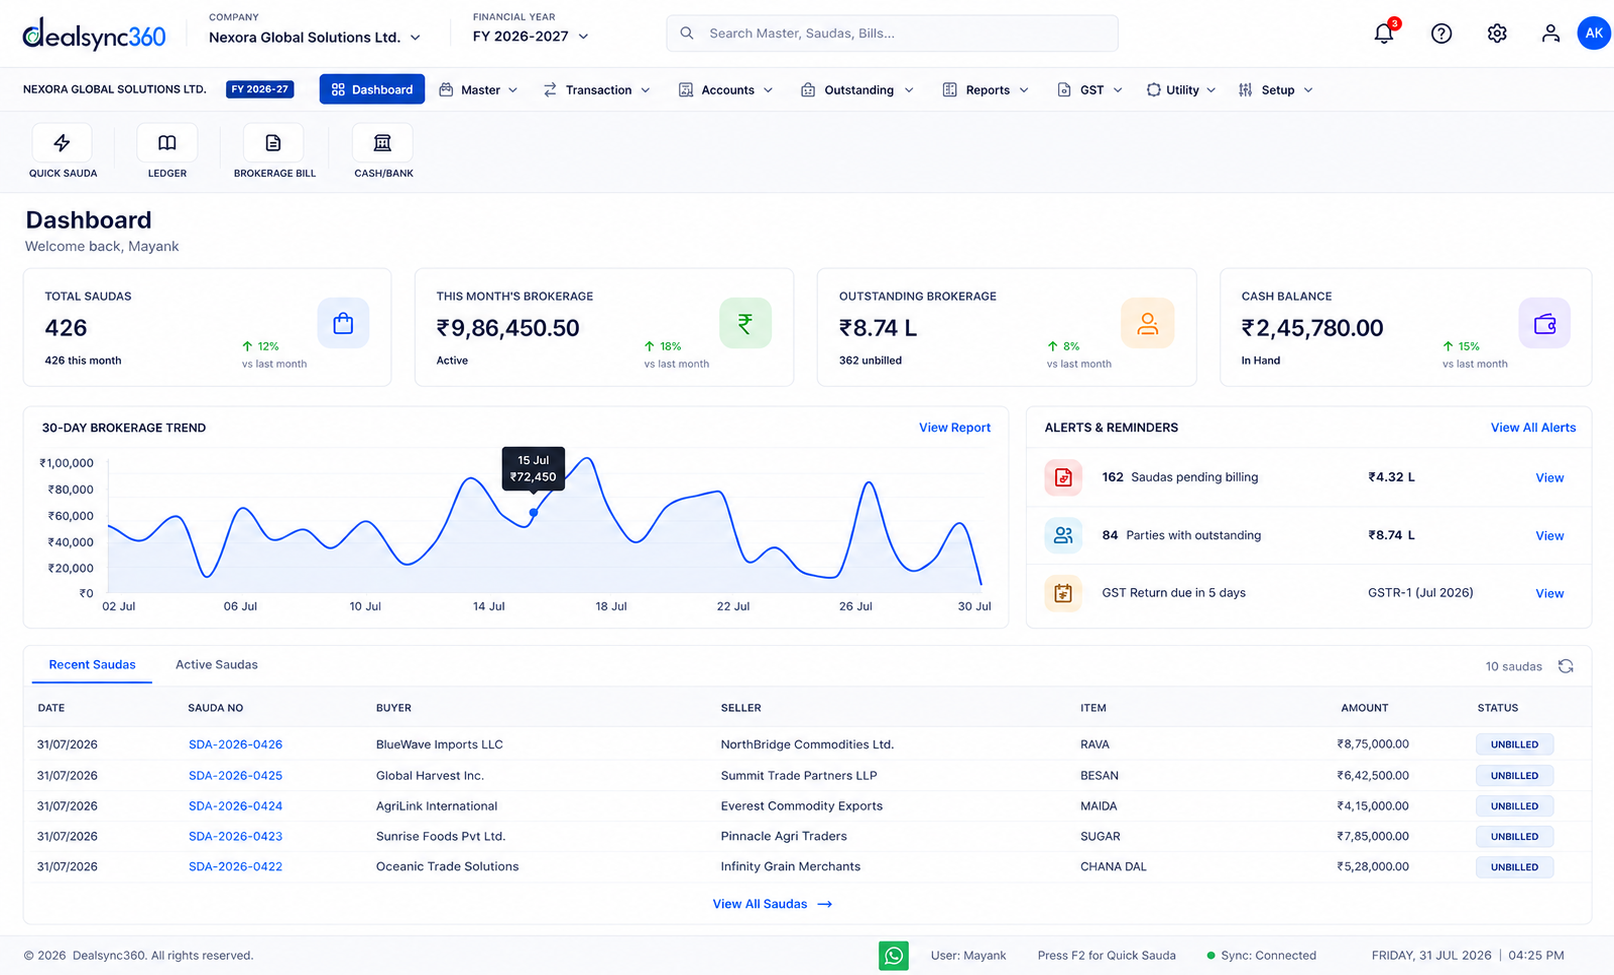Image resolution: width=1614 pixels, height=975 pixels.
Task: Click the UNBILLED status badge for SUGAR
Action: [1514, 836]
